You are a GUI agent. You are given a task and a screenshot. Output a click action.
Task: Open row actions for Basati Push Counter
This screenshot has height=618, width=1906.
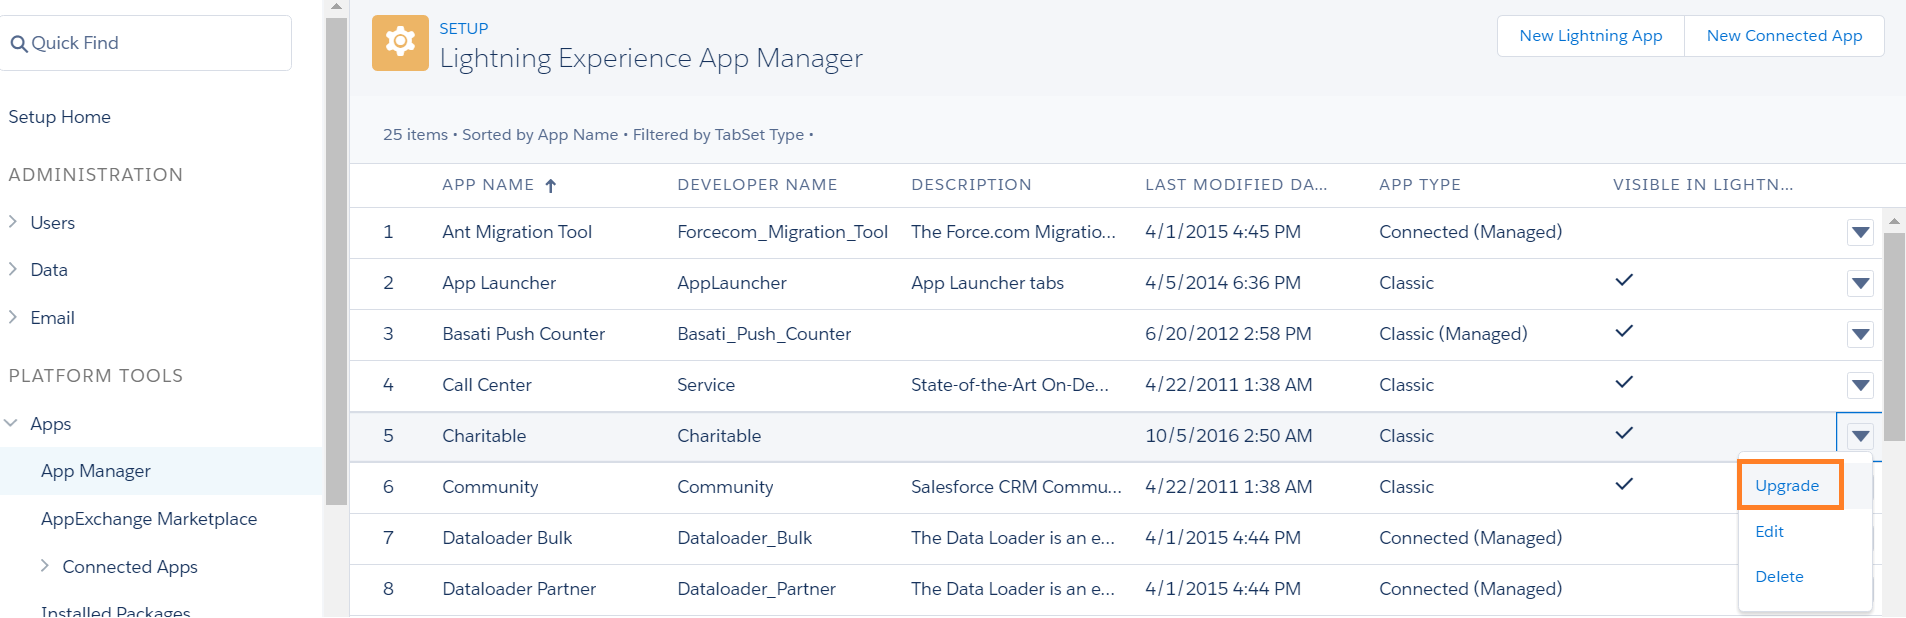click(1859, 334)
